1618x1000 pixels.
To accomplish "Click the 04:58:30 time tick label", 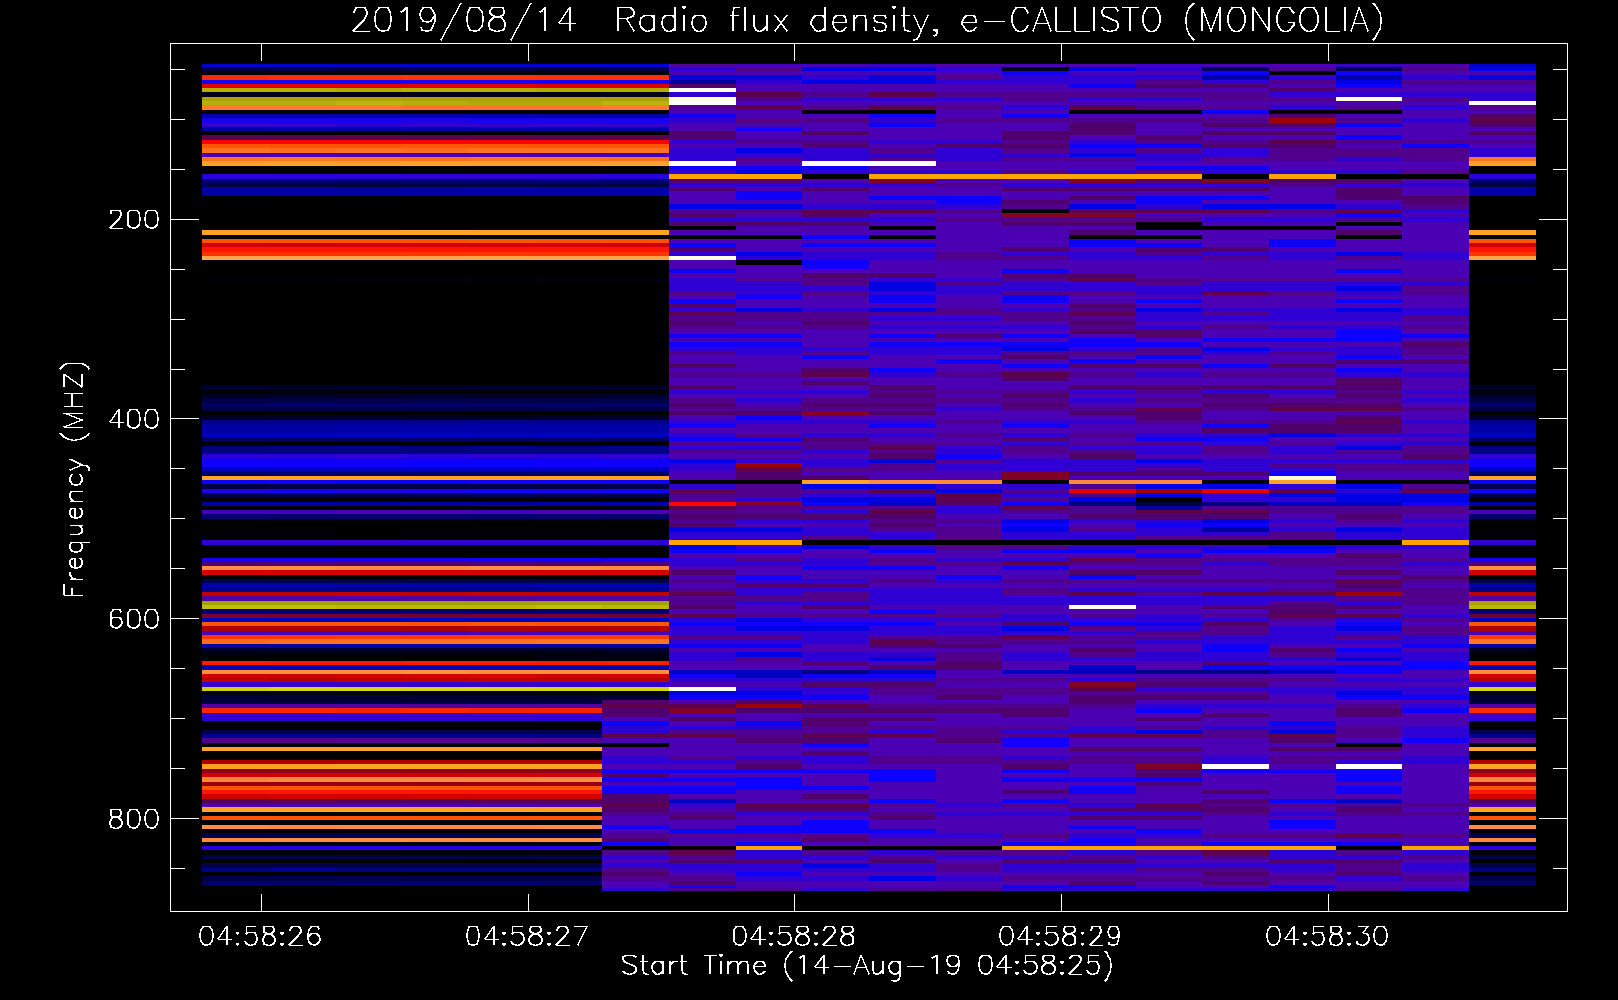I will click(1327, 937).
